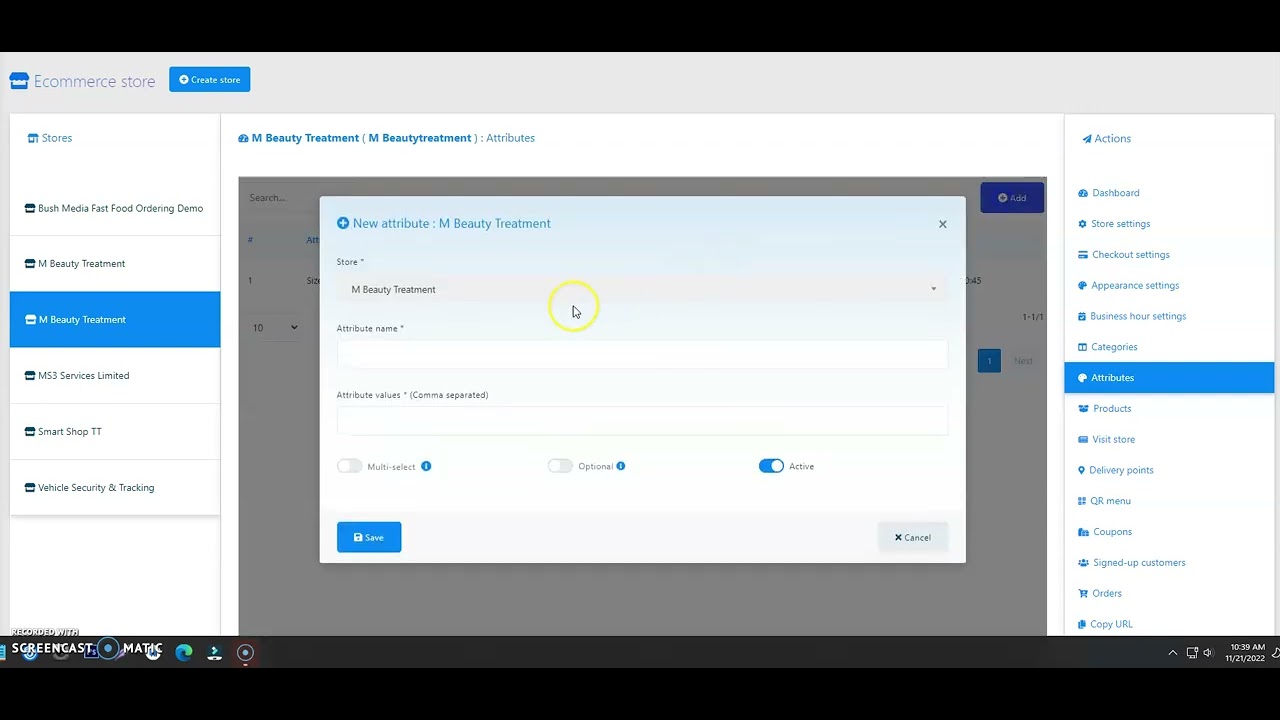Image resolution: width=1280 pixels, height=720 pixels.
Task: Click the Microsoft Edge taskbar icon
Action: coord(184,653)
